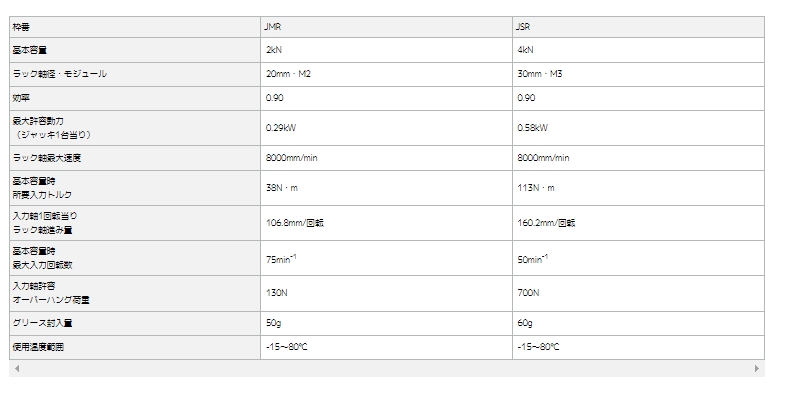This screenshot has height=396, width=786.
Task: Click the left scroll arrow of horizontal scrollbar
Action: click(17, 368)
